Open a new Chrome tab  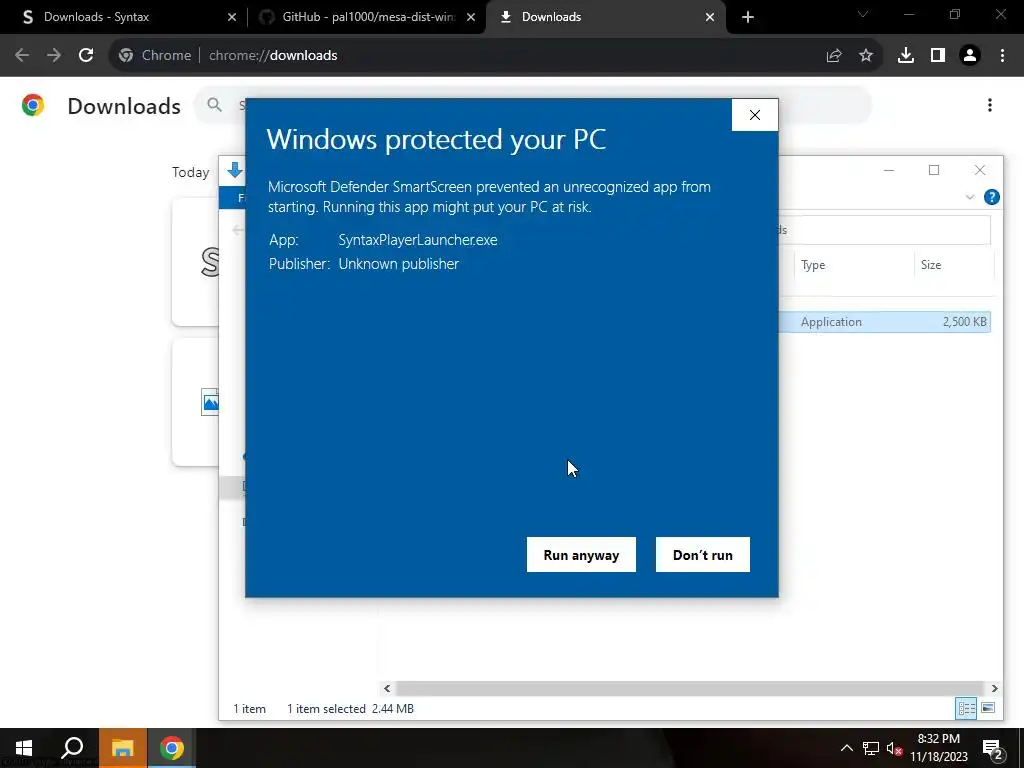coord(748,17)
